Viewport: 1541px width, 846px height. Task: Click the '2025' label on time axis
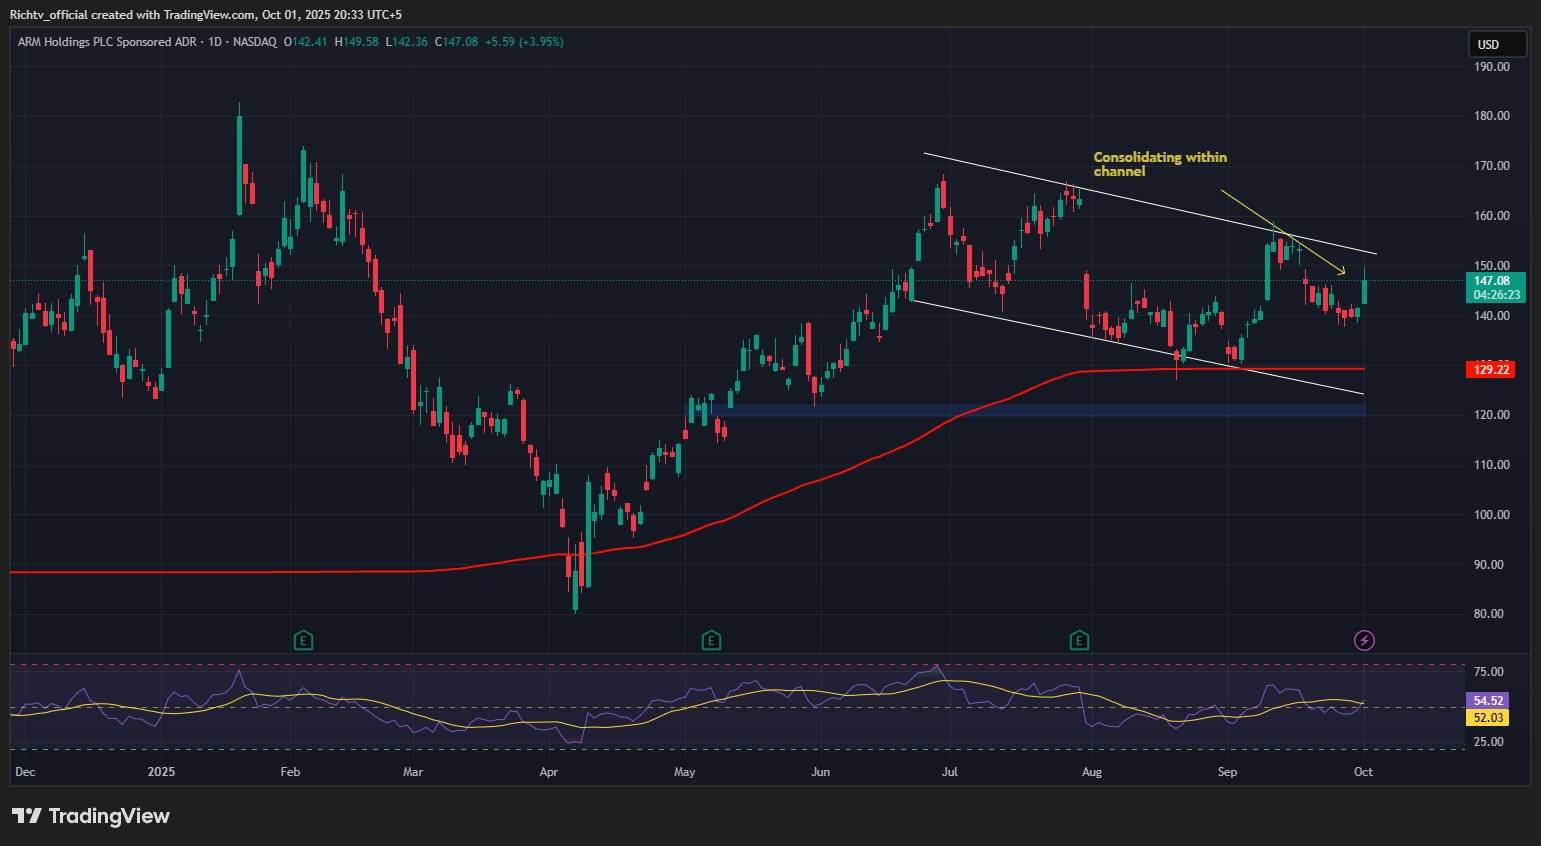point(161,772)
